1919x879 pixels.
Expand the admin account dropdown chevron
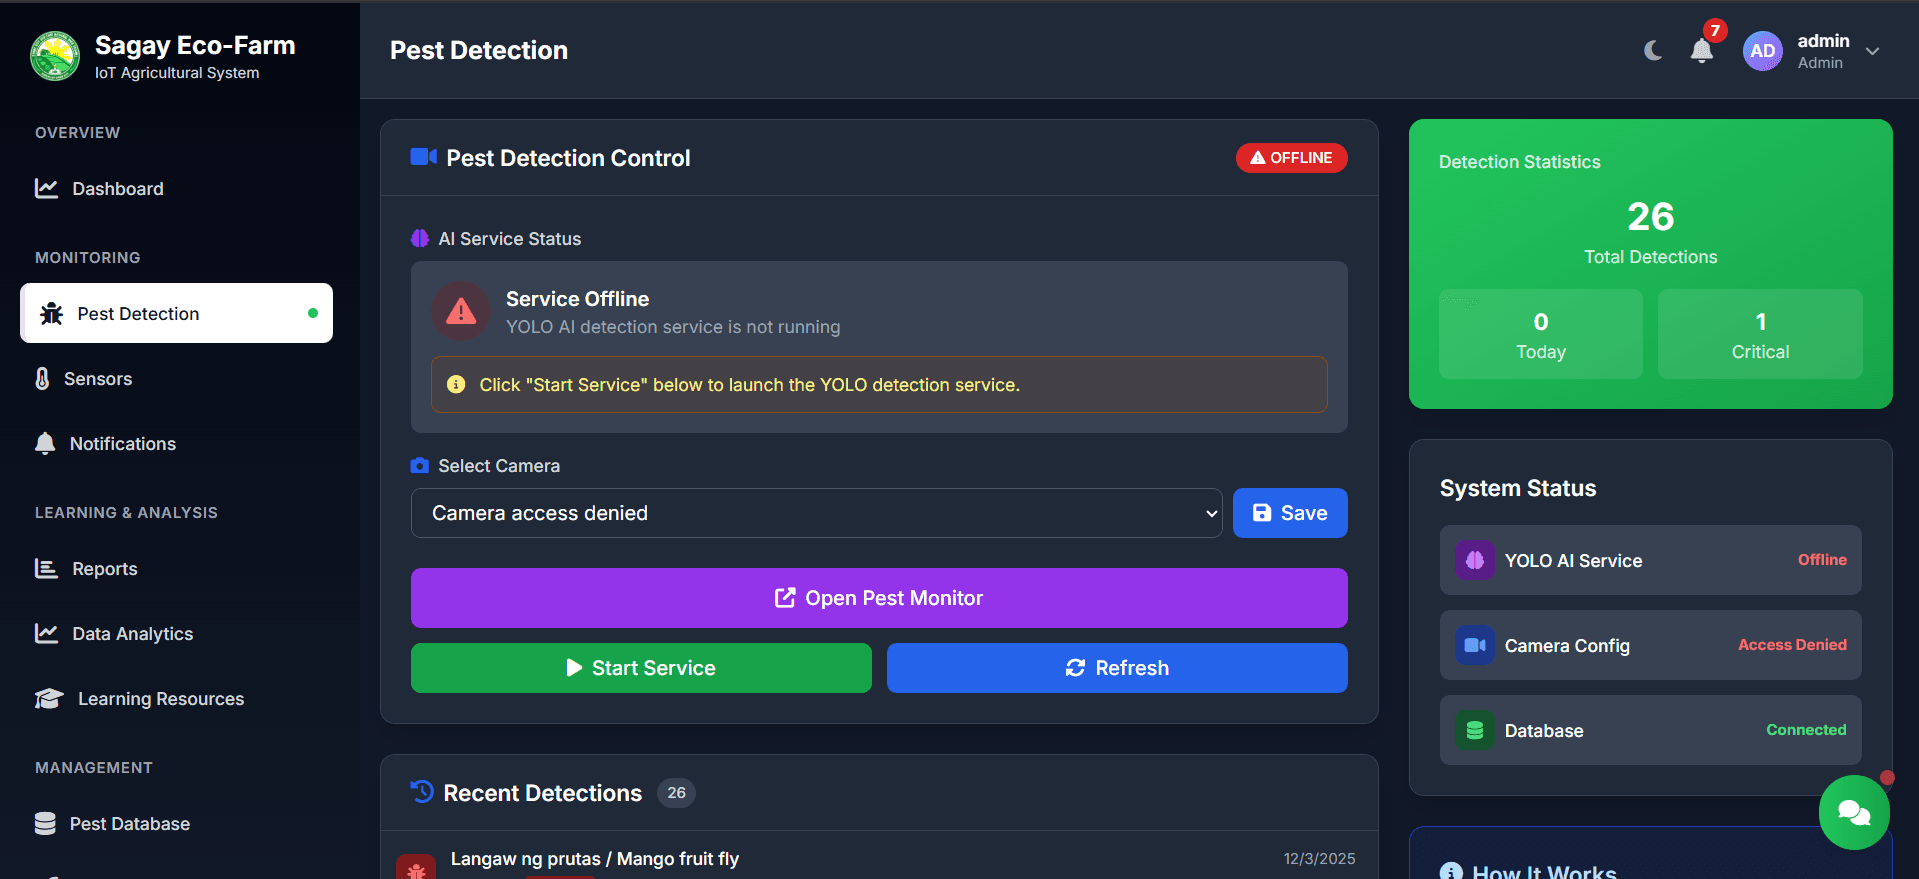pos(1873,51)
